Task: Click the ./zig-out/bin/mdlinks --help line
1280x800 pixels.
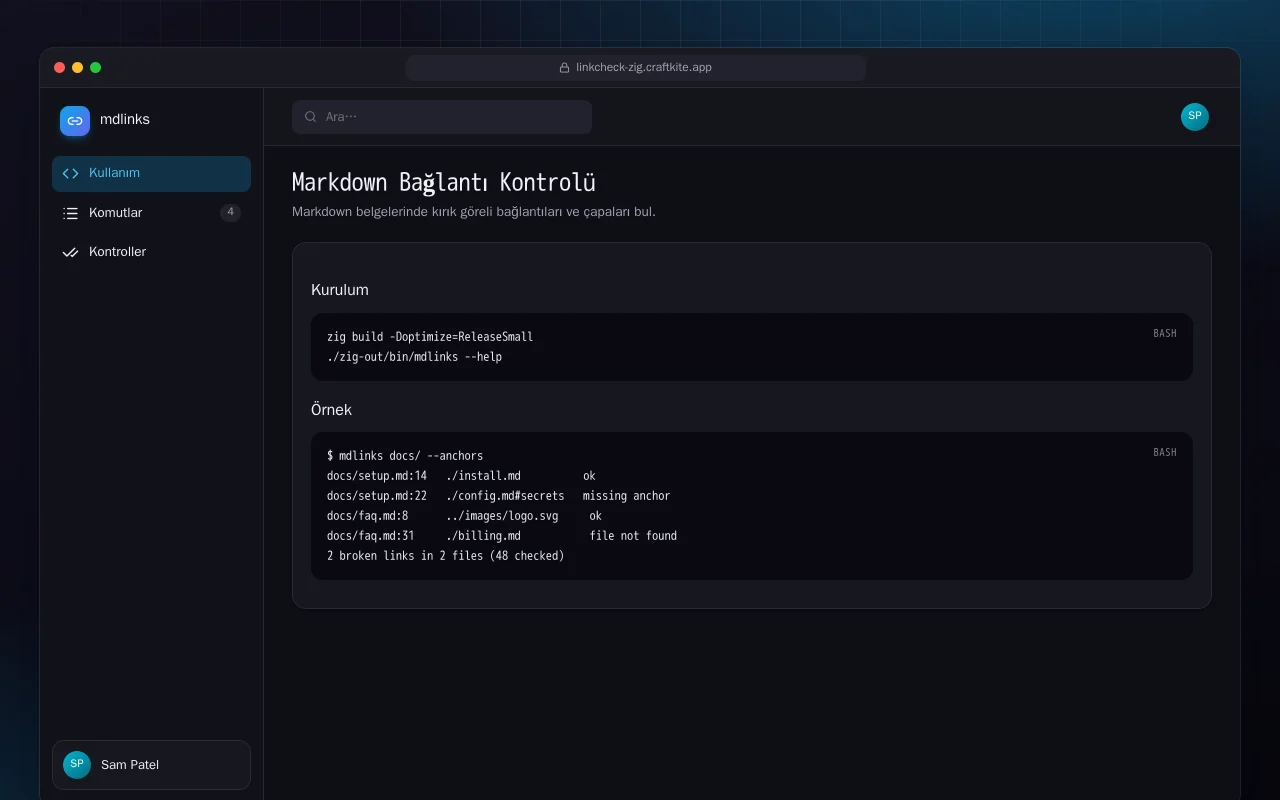Action: coord(414,357)
